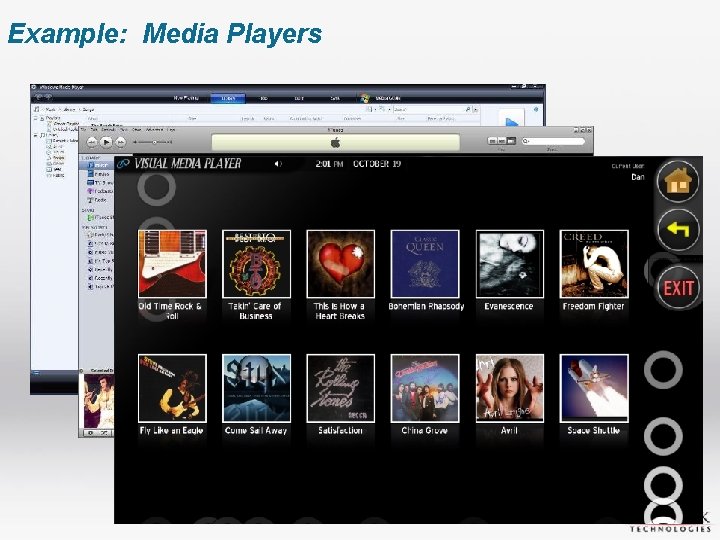720x540 pixels.
Task: Click the yellow back arrow button
Action: (x=678, y=230)
